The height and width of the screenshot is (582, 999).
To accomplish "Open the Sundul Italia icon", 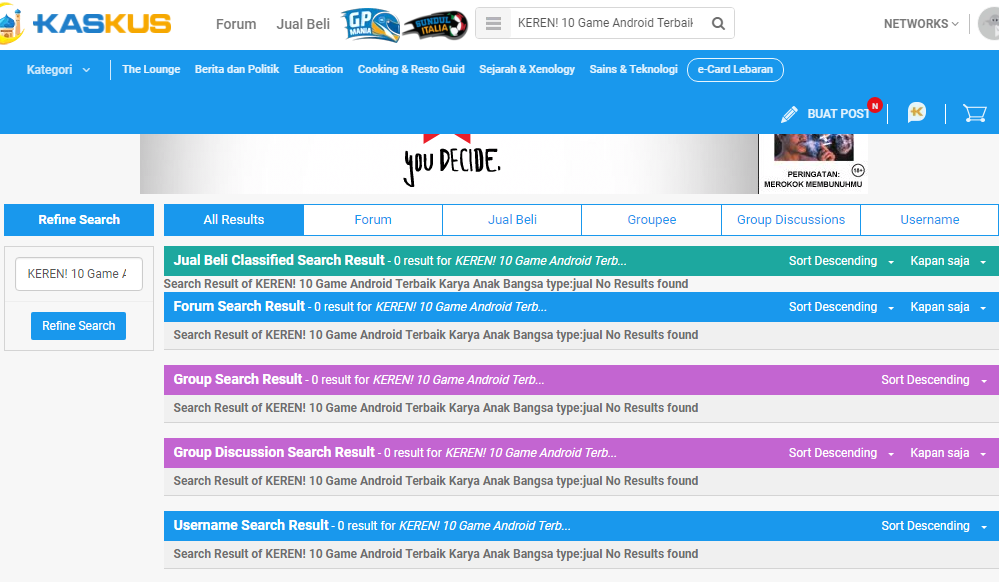I will tap(436, 25).
